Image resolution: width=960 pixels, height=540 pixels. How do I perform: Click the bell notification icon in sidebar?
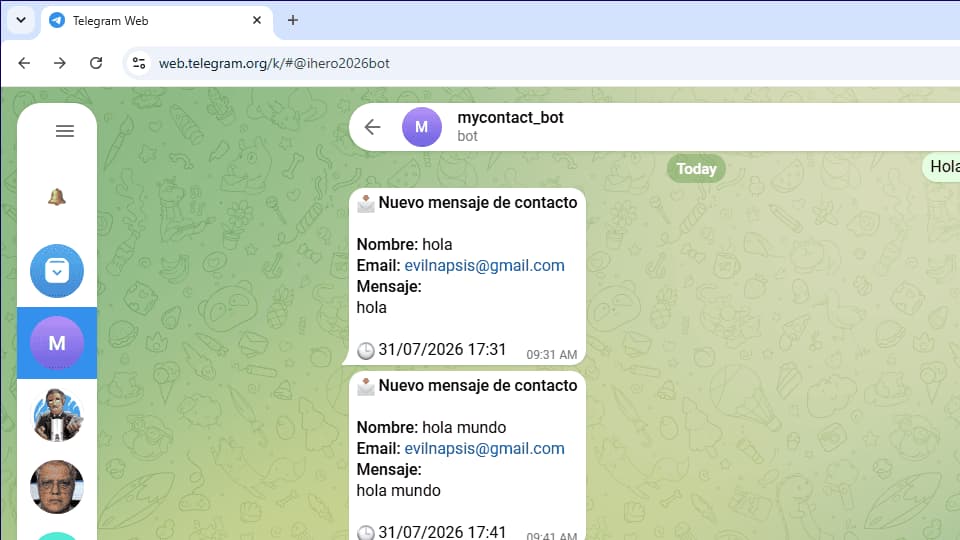coord(57,197)
